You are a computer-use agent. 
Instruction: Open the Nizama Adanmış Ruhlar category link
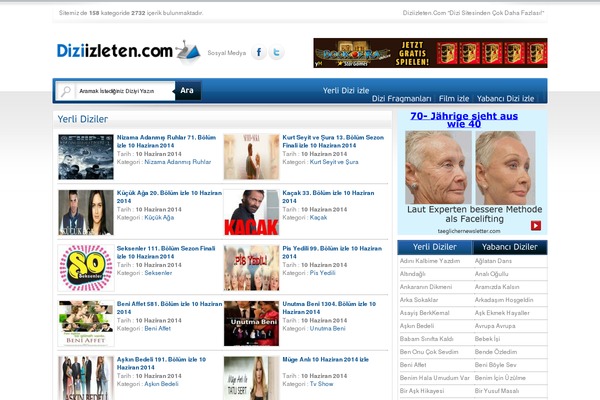click(178, 162)
